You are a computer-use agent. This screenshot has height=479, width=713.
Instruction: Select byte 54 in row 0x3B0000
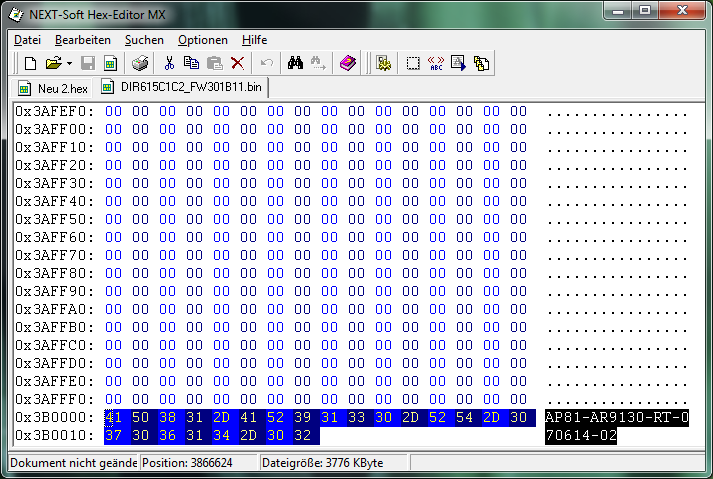(464, 417)
